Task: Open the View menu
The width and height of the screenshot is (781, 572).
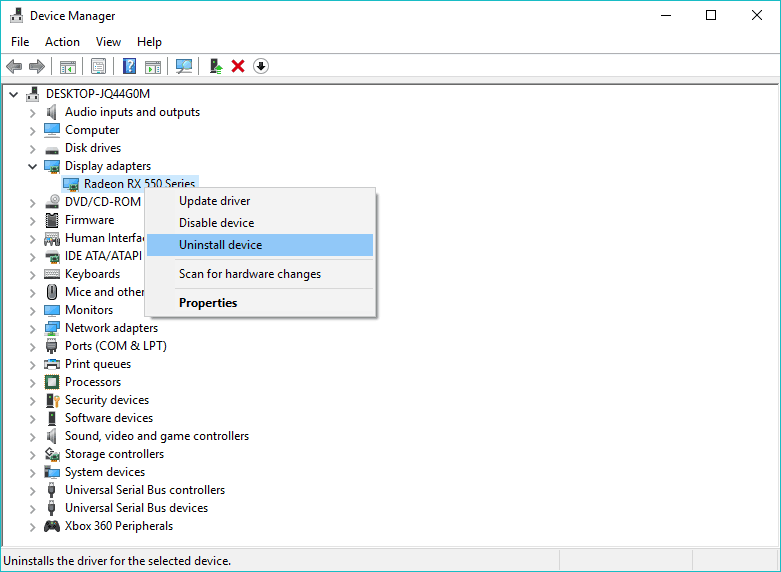Action: tap(108, 42)
